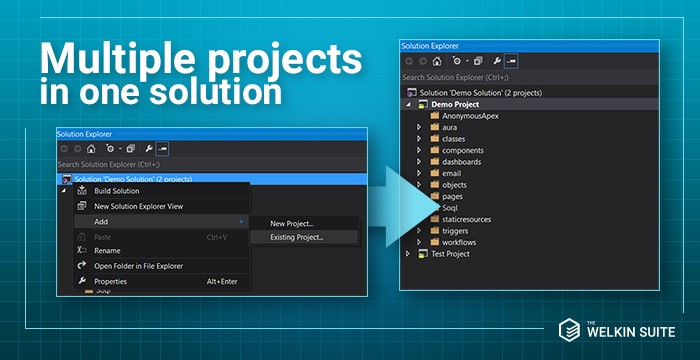Click Collapse All icon in context-menu panel
This screenshot has height=360, width=700.
131,149
